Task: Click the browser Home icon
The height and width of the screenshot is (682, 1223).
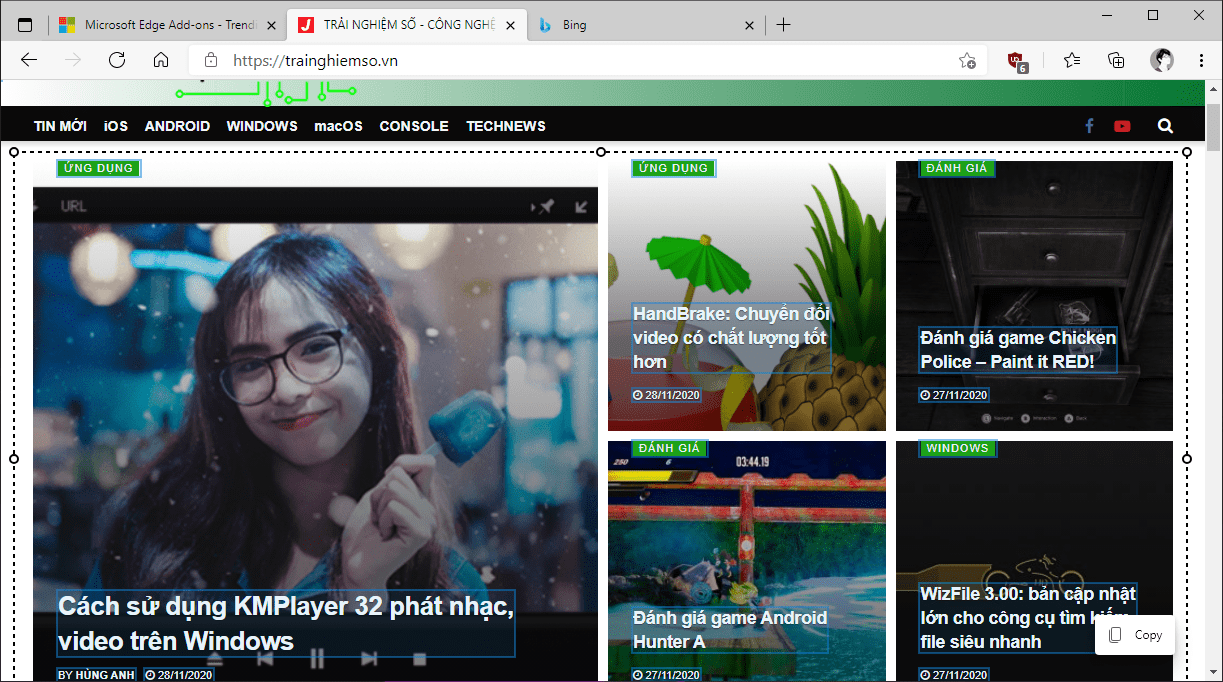Action: 160,60
